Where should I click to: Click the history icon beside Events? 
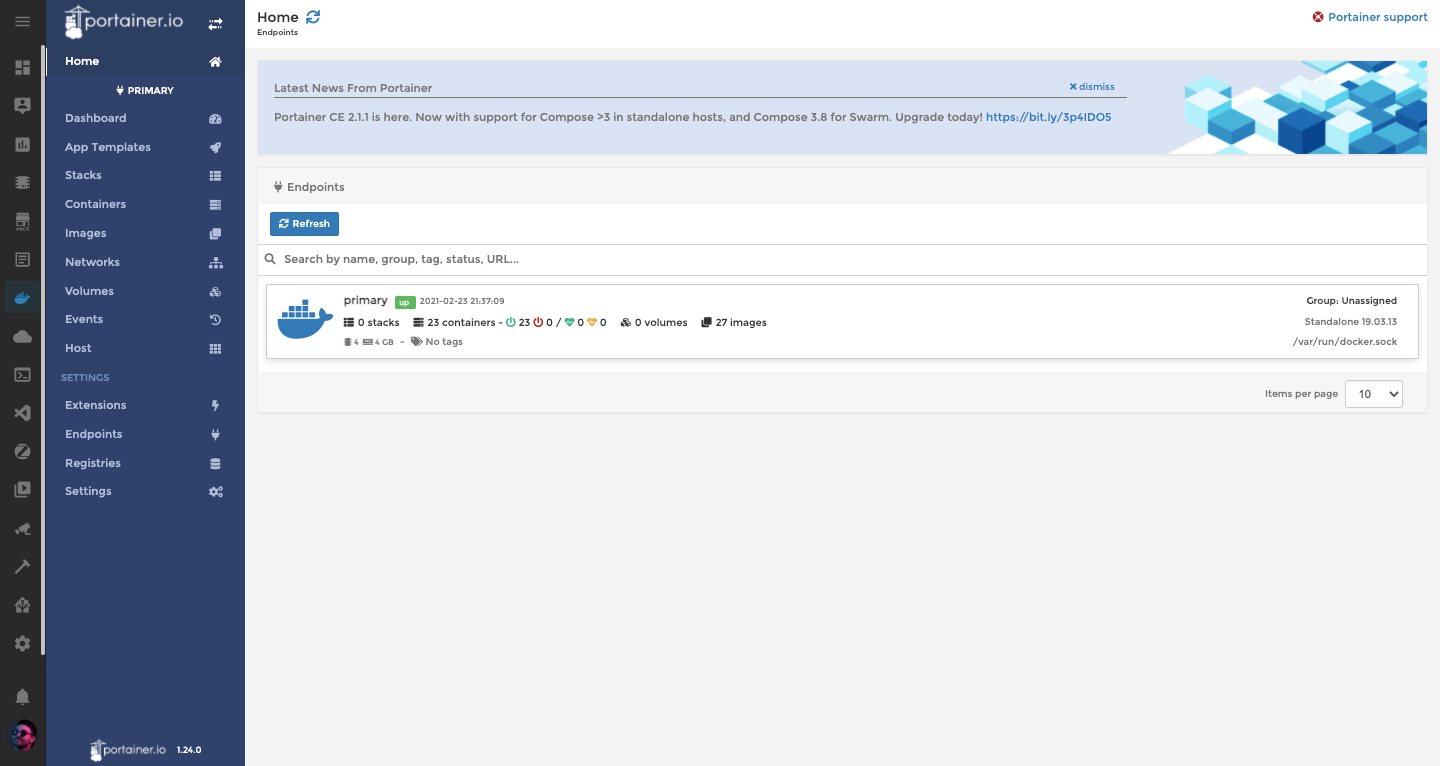215,320
